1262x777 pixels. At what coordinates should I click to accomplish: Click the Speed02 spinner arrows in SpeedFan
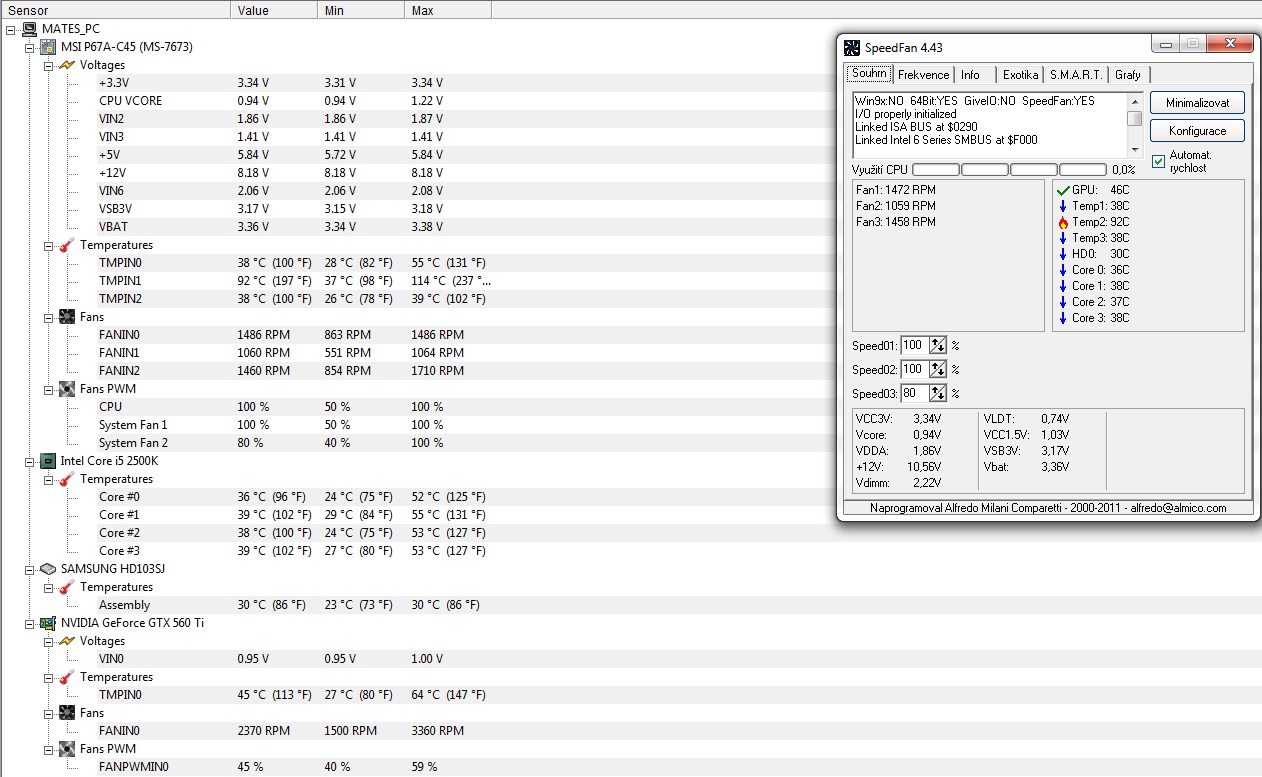[937, 369]
